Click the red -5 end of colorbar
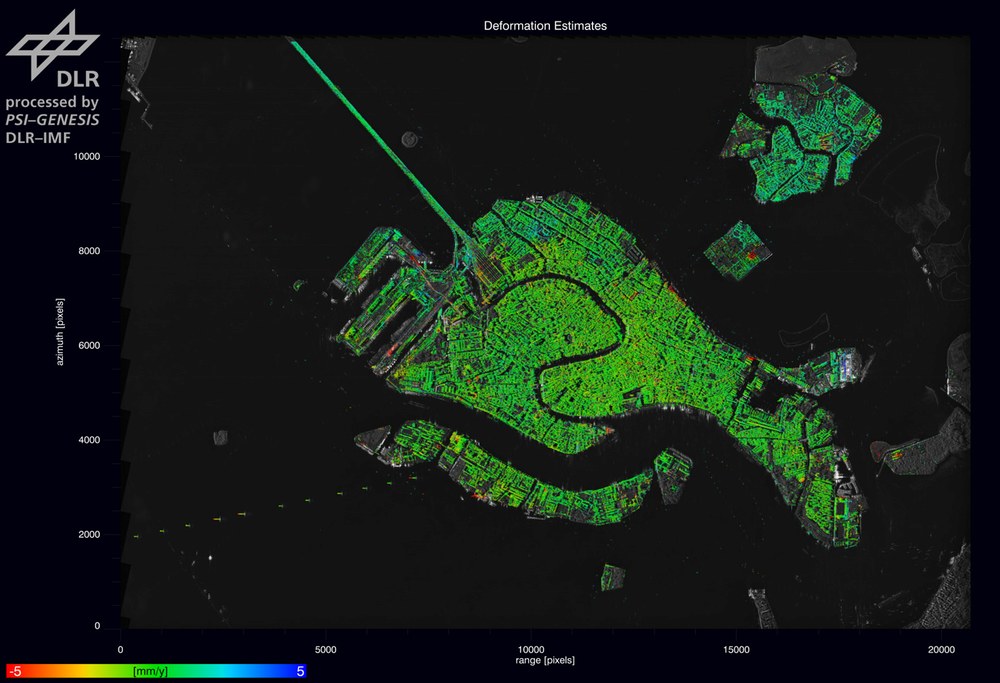The width and height of the screenshot is (1000, 683). [x=15, y=672]
